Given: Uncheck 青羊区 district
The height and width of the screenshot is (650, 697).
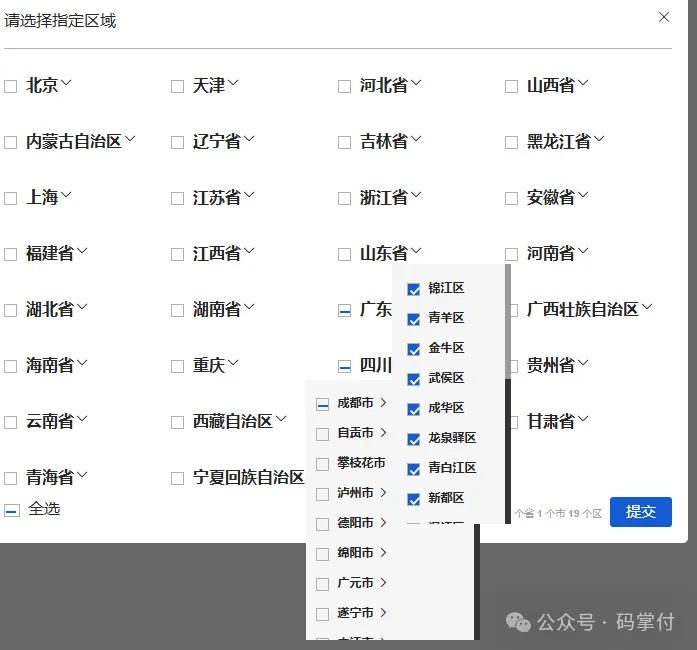Looking at the screenshot, I should (413, 319).
